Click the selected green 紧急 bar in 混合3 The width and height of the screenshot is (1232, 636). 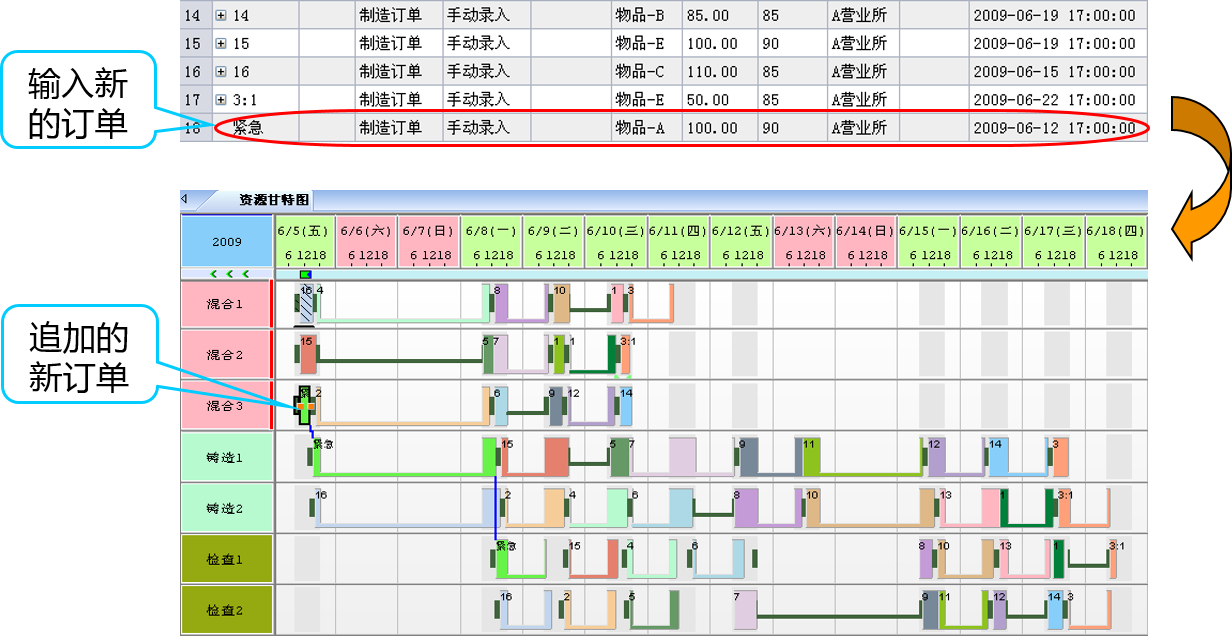coord(305,407)
